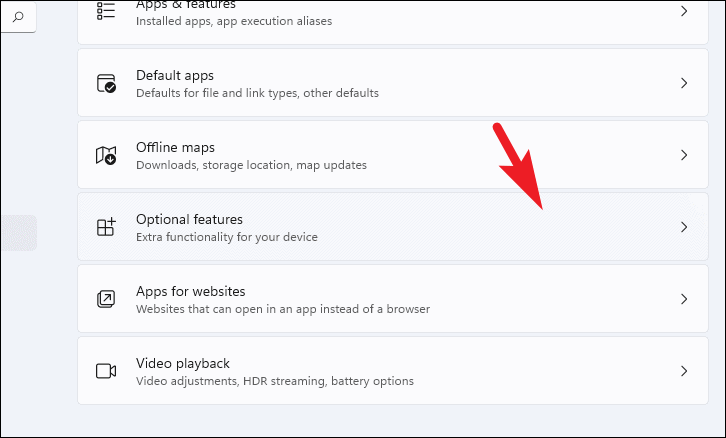Click the Video playback camera icon
The image size is (726, 438).
click(x=106, y=371)
